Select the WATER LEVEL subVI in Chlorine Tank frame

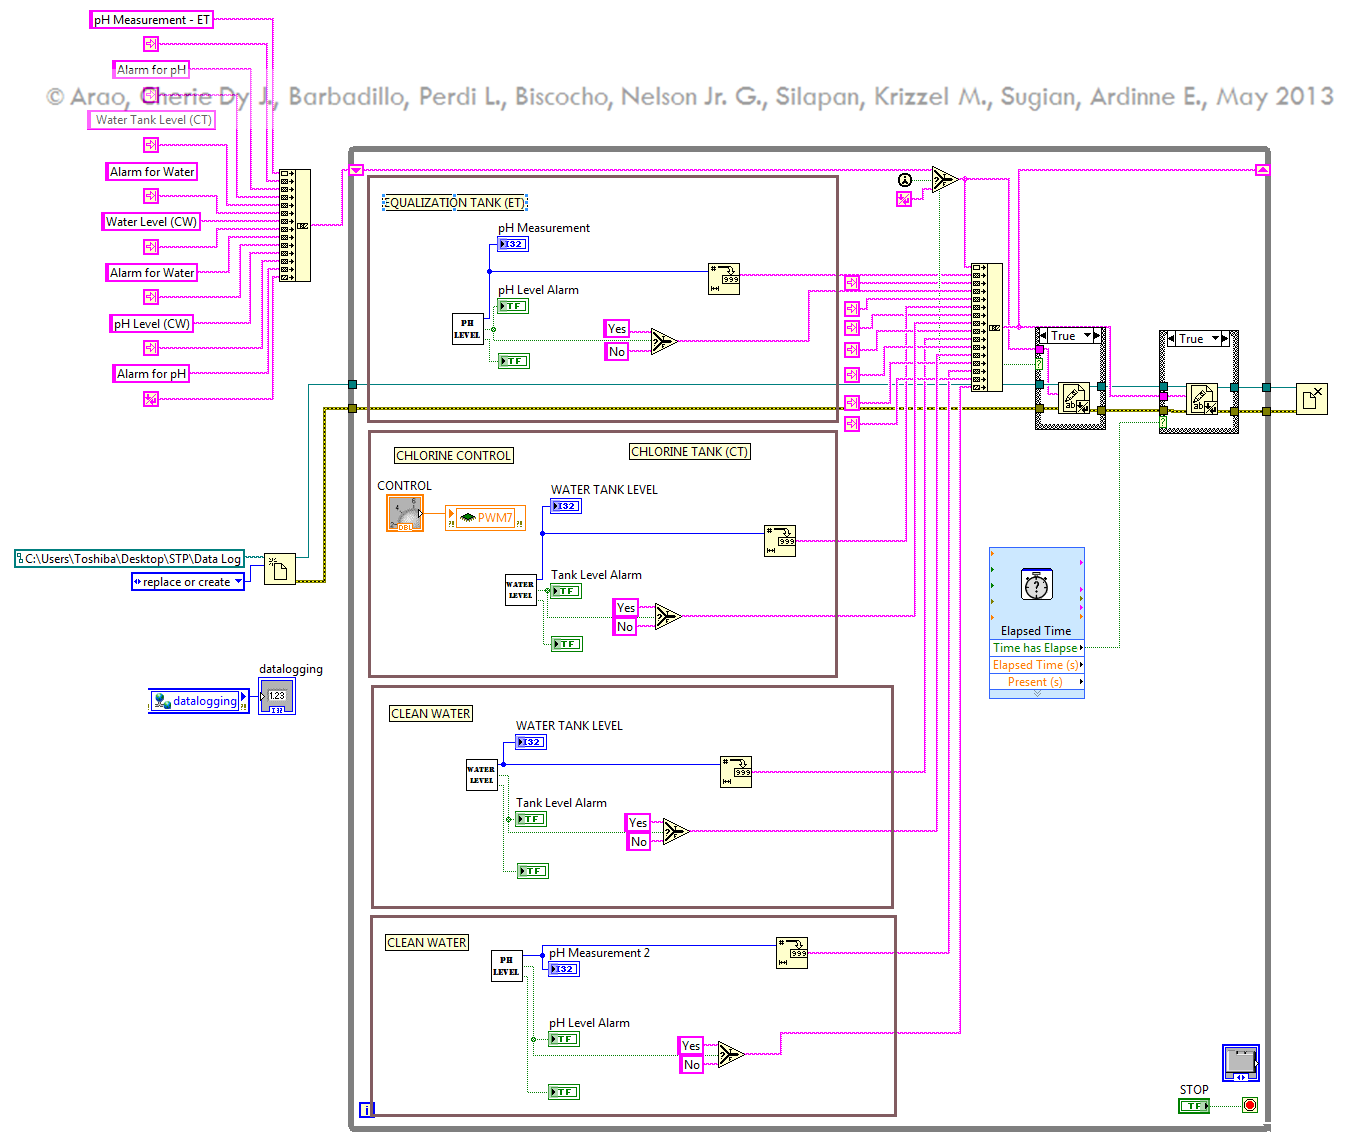(x=520, y=590)
